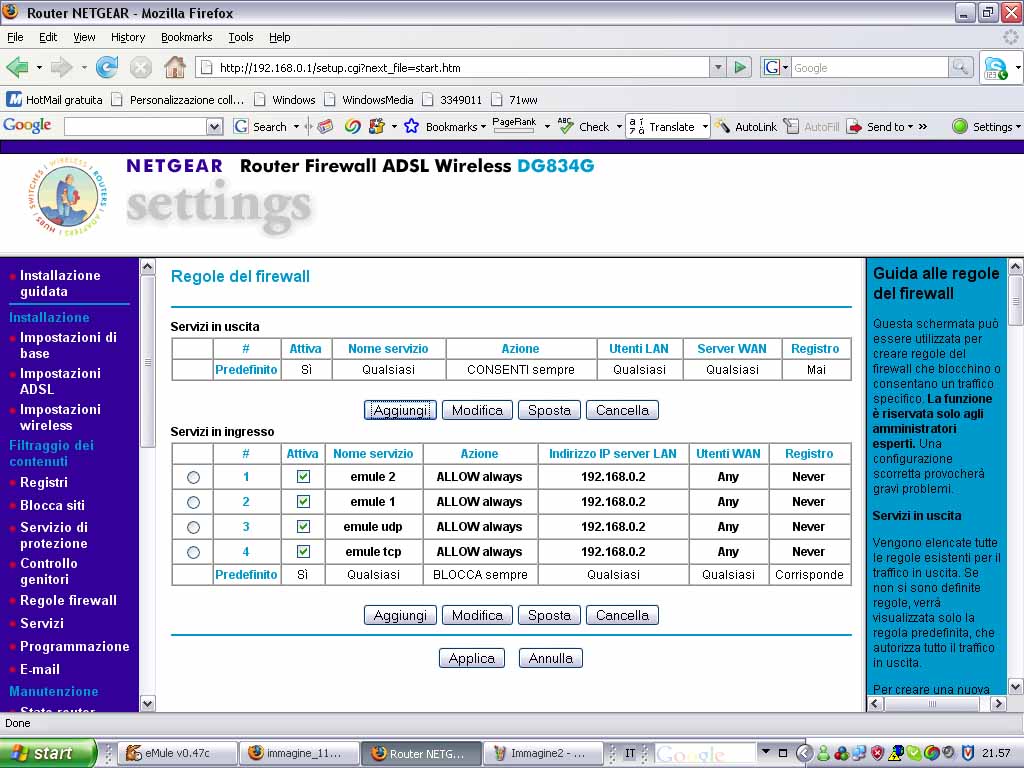Viewport: 1024px width, 768px height.
Task: Select the radio button for rule 2 emule 1
Action: 193,502
